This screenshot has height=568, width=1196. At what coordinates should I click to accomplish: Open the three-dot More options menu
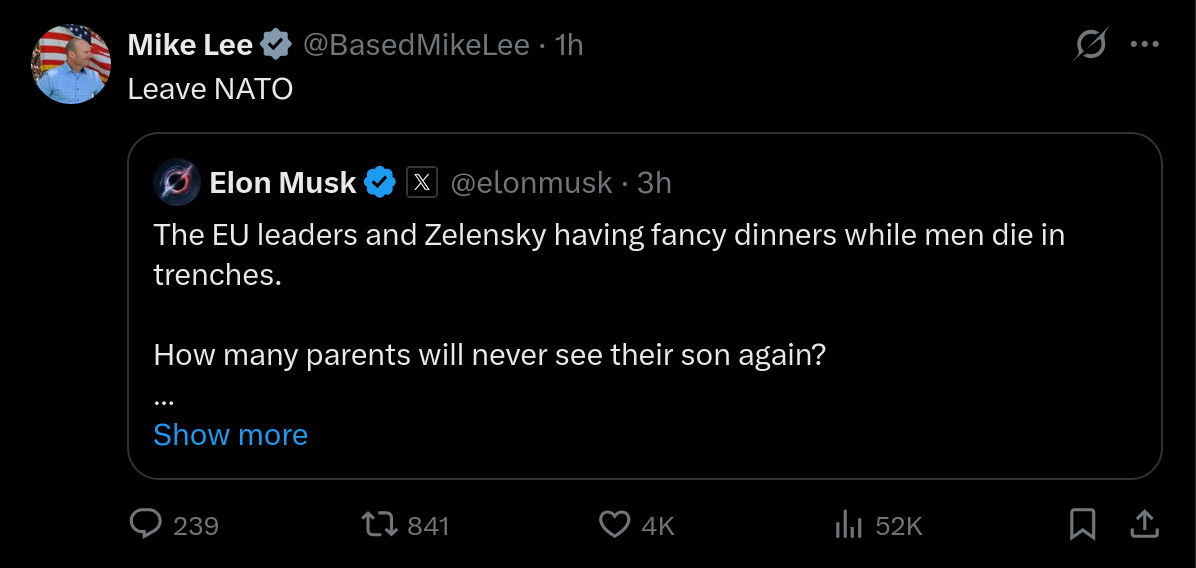click(1144, 45)
